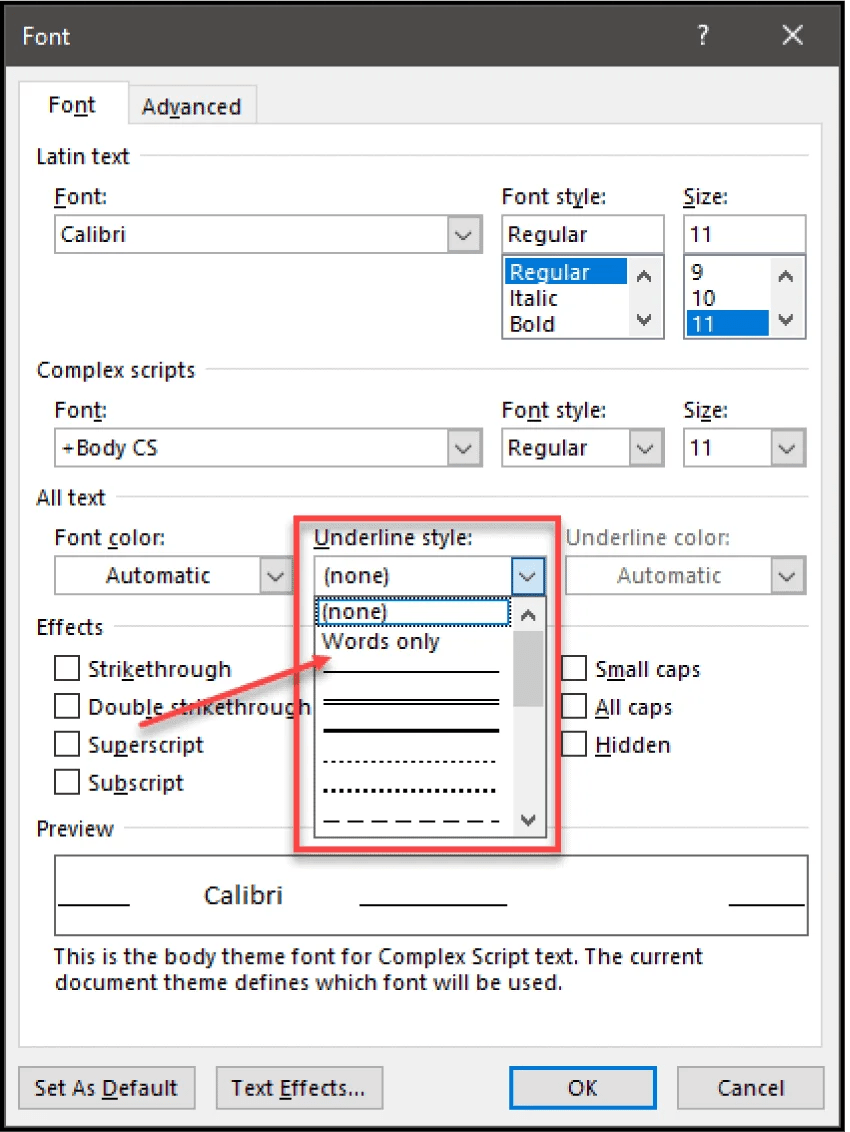Enable Superscript formatting
This screenshot has height=1132, width=850.
point(66,744)
